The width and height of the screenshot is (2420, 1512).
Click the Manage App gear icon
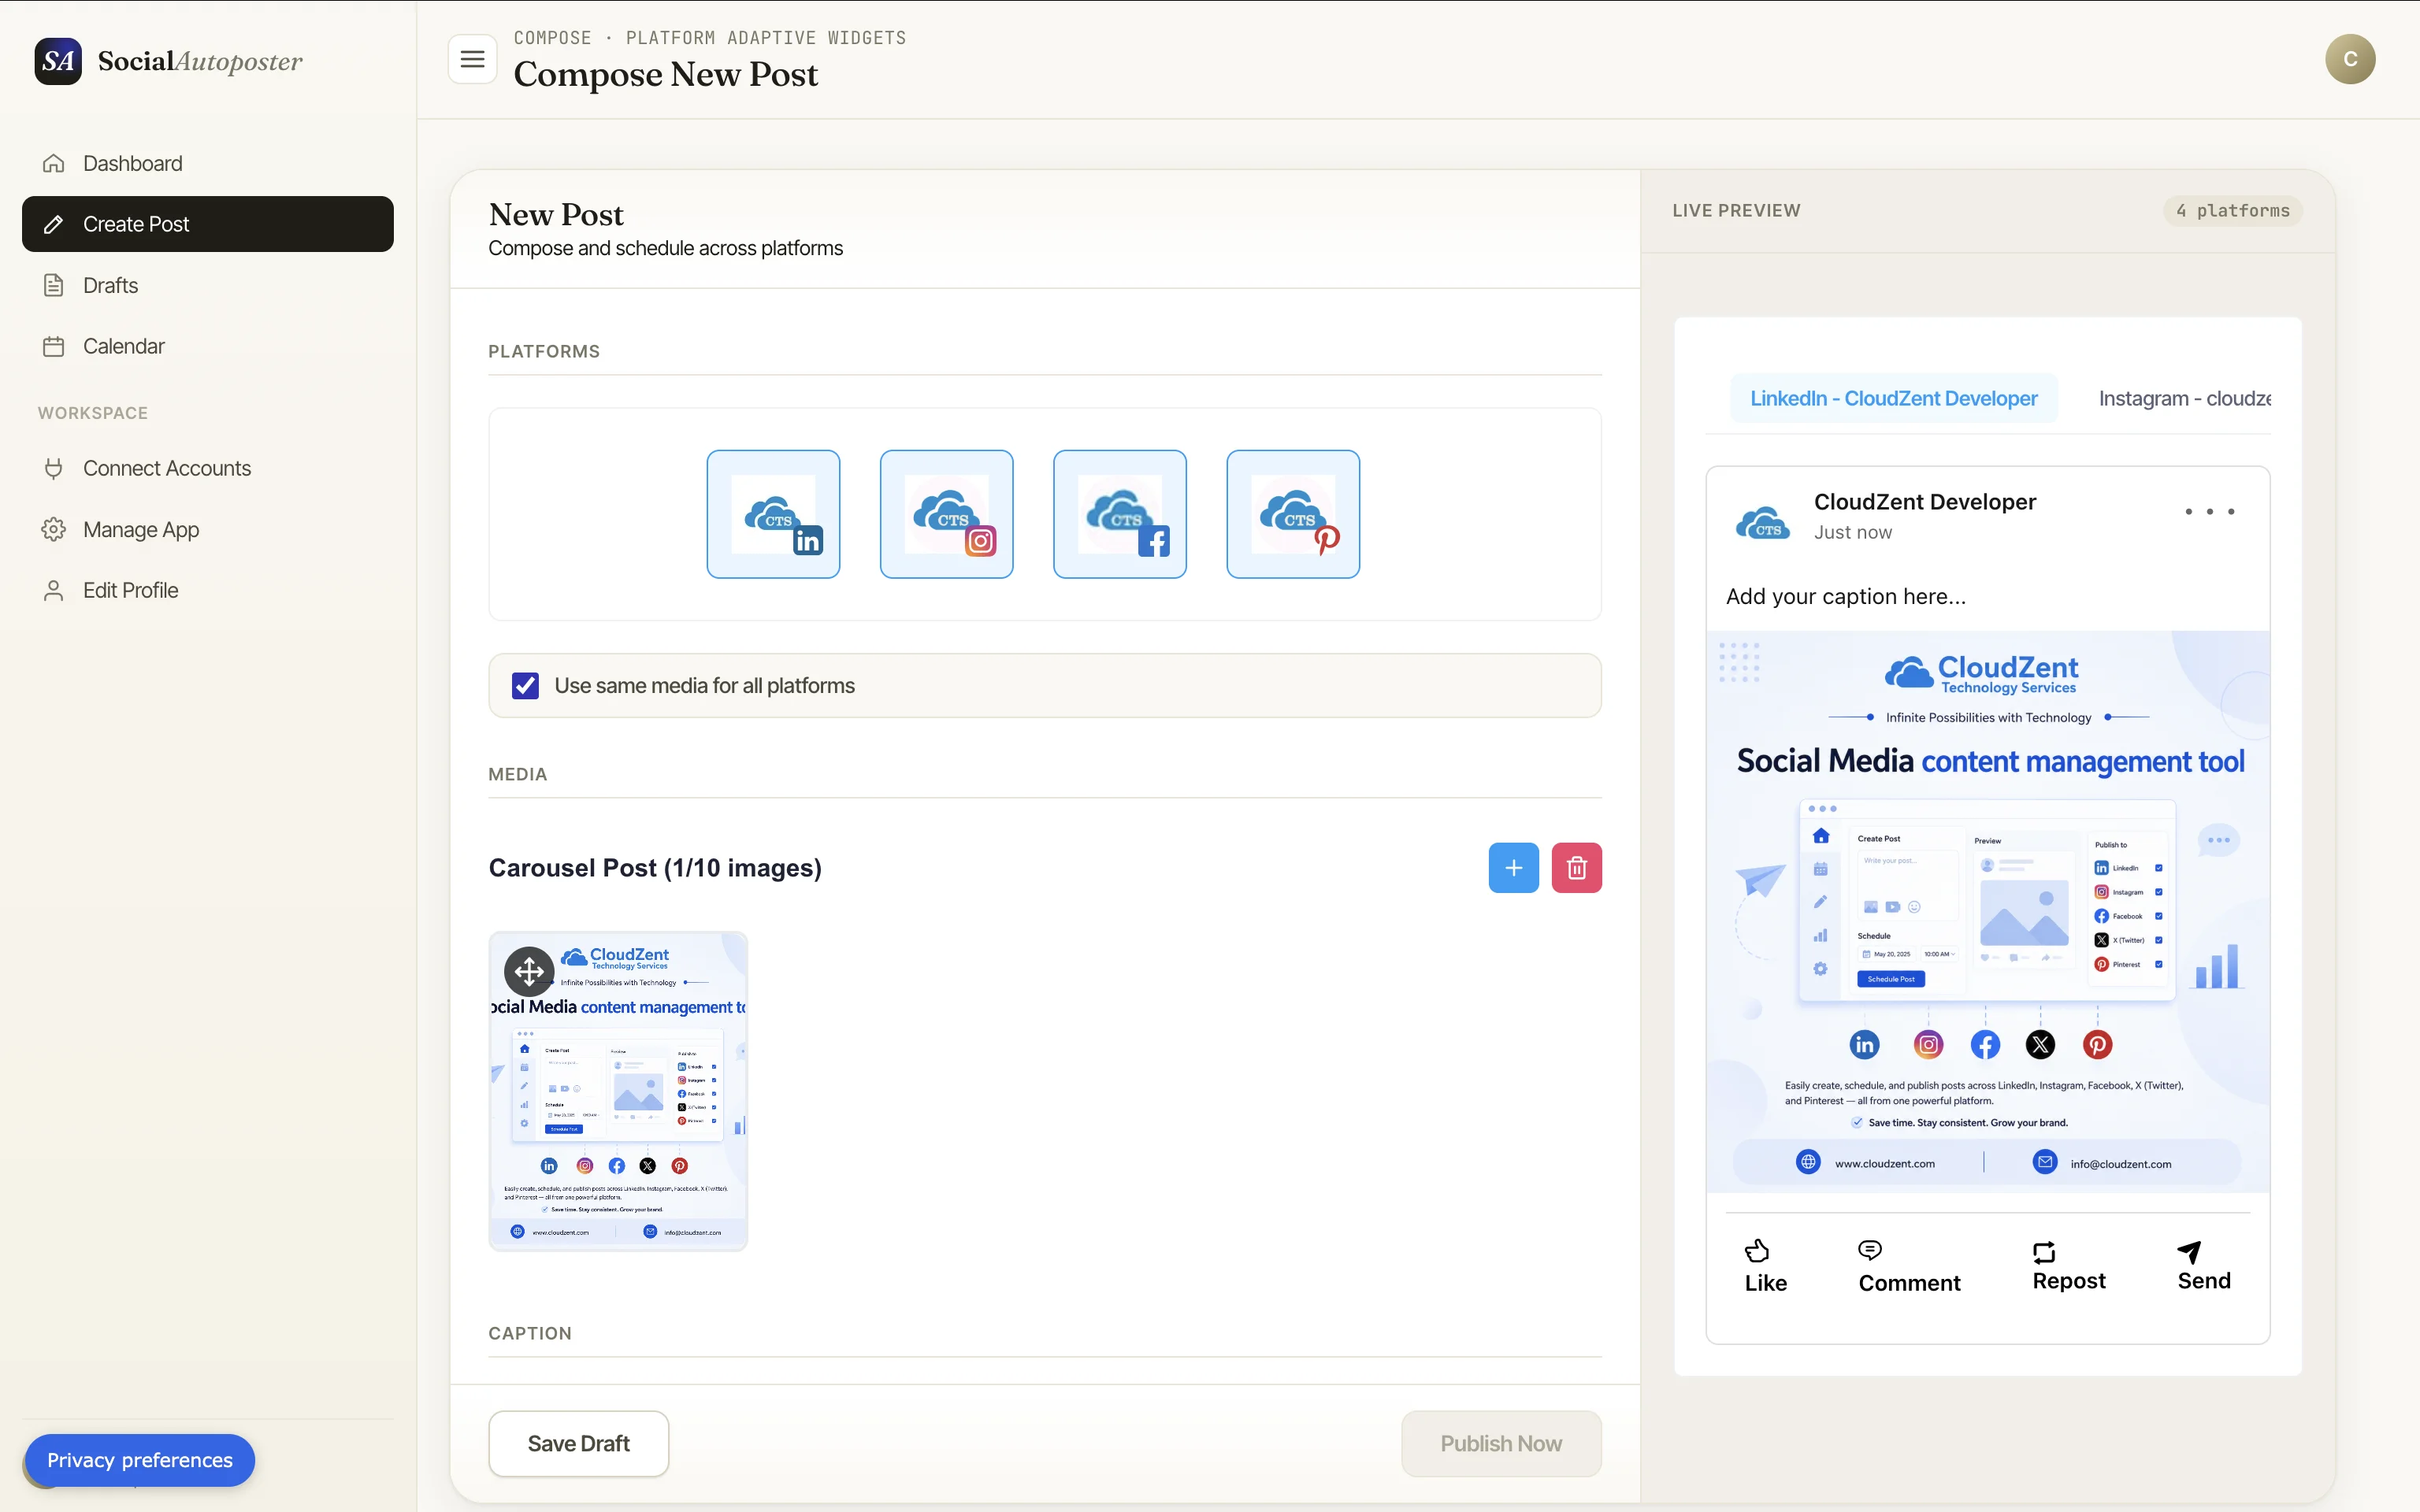(x=54, y=529)
